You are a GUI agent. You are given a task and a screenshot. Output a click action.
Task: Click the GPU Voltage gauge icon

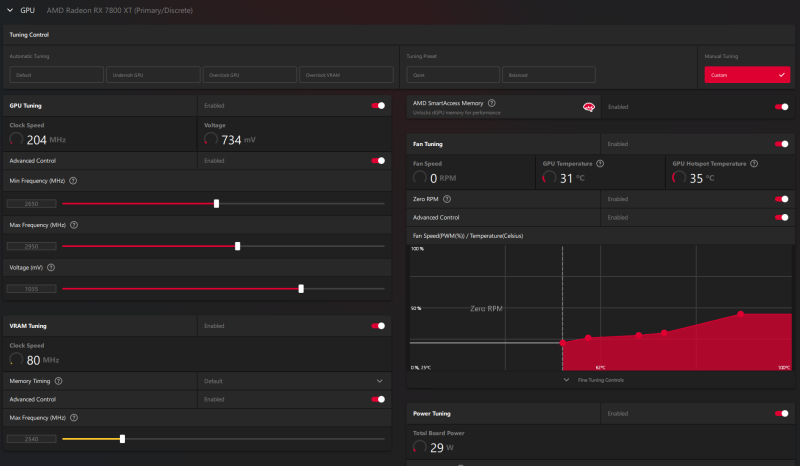click(x=211, y=139)
